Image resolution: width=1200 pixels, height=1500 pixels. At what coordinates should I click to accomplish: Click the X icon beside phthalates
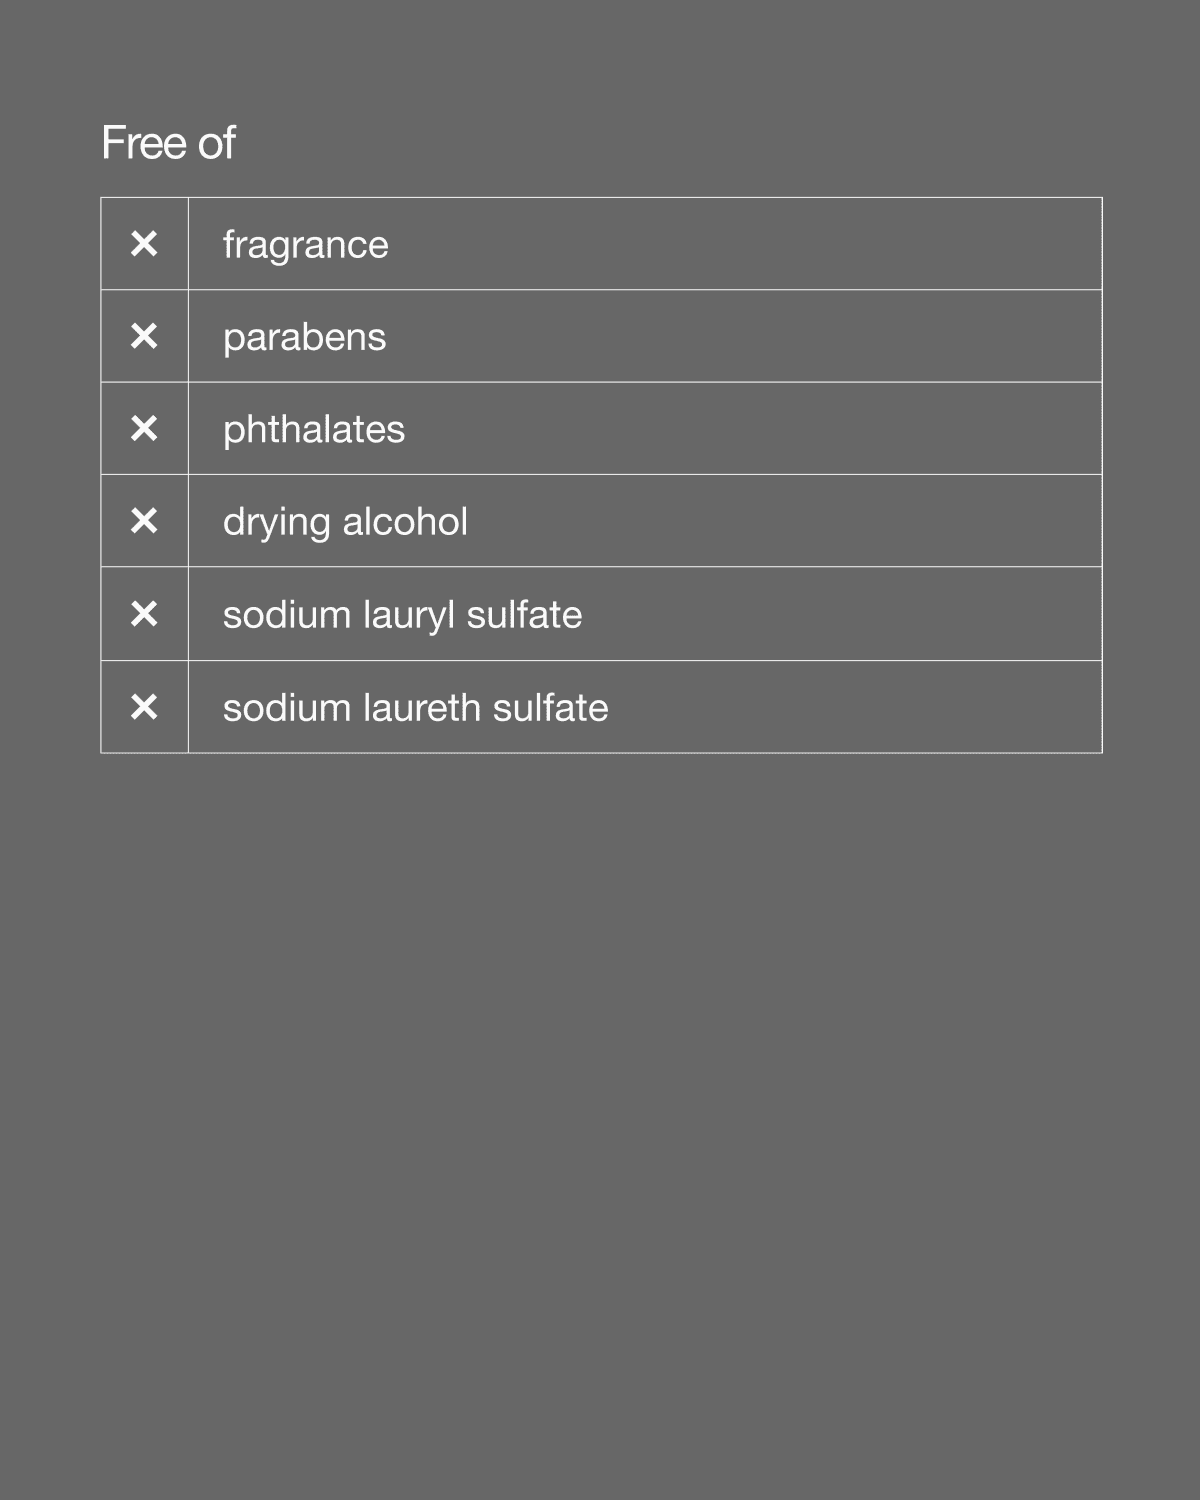(144, 429)
